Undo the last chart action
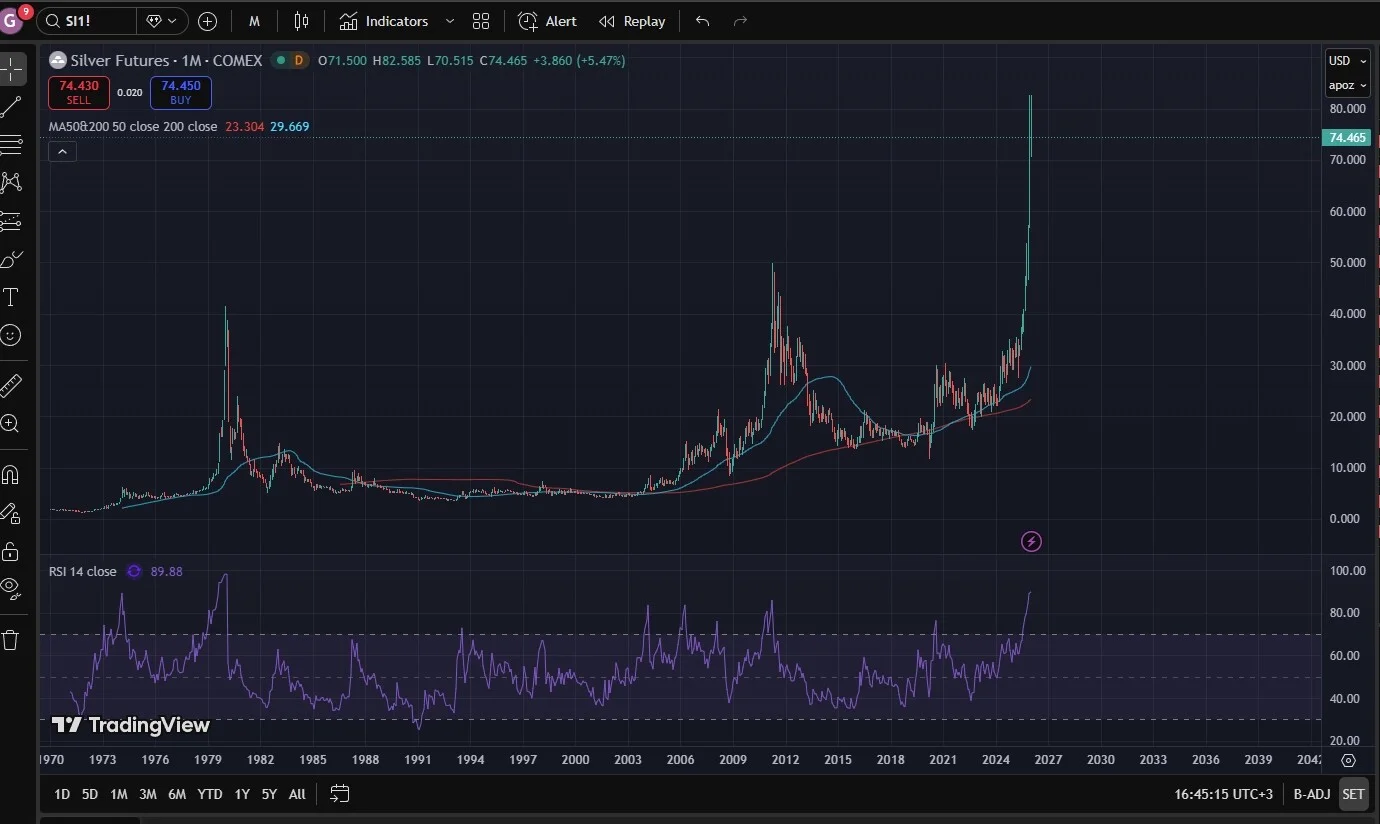1380x824 pixels. pos(703,21)
